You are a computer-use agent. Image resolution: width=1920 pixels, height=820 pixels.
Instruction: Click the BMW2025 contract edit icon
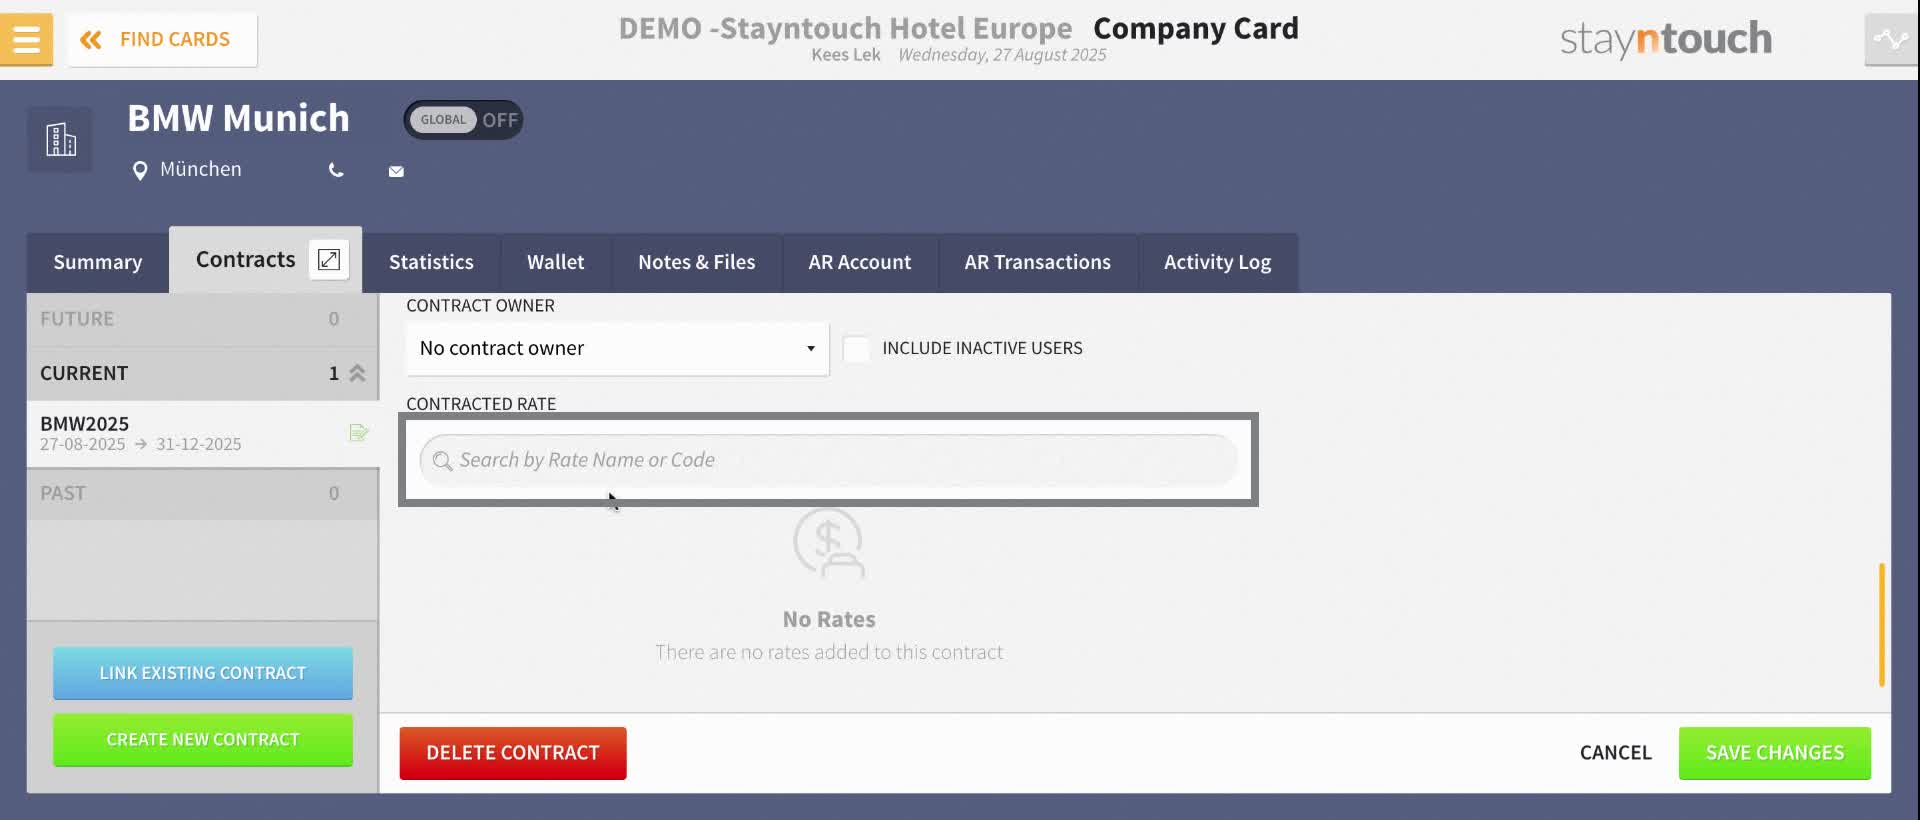[359, 433]
